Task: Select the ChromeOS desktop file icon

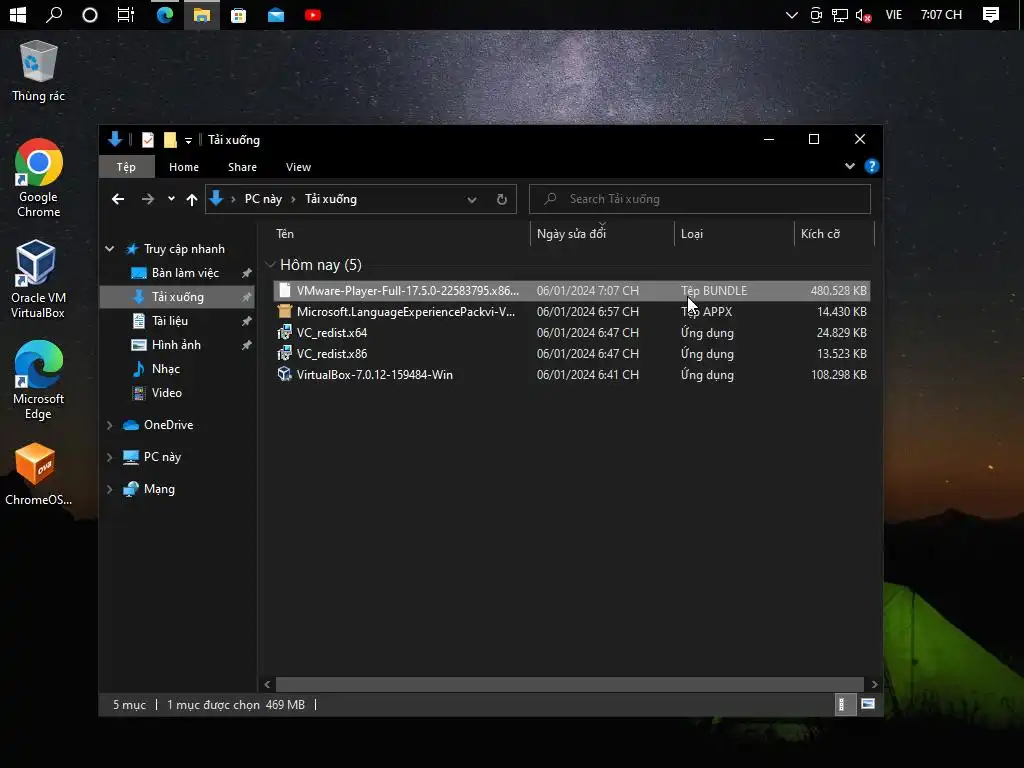Action: 38,474
